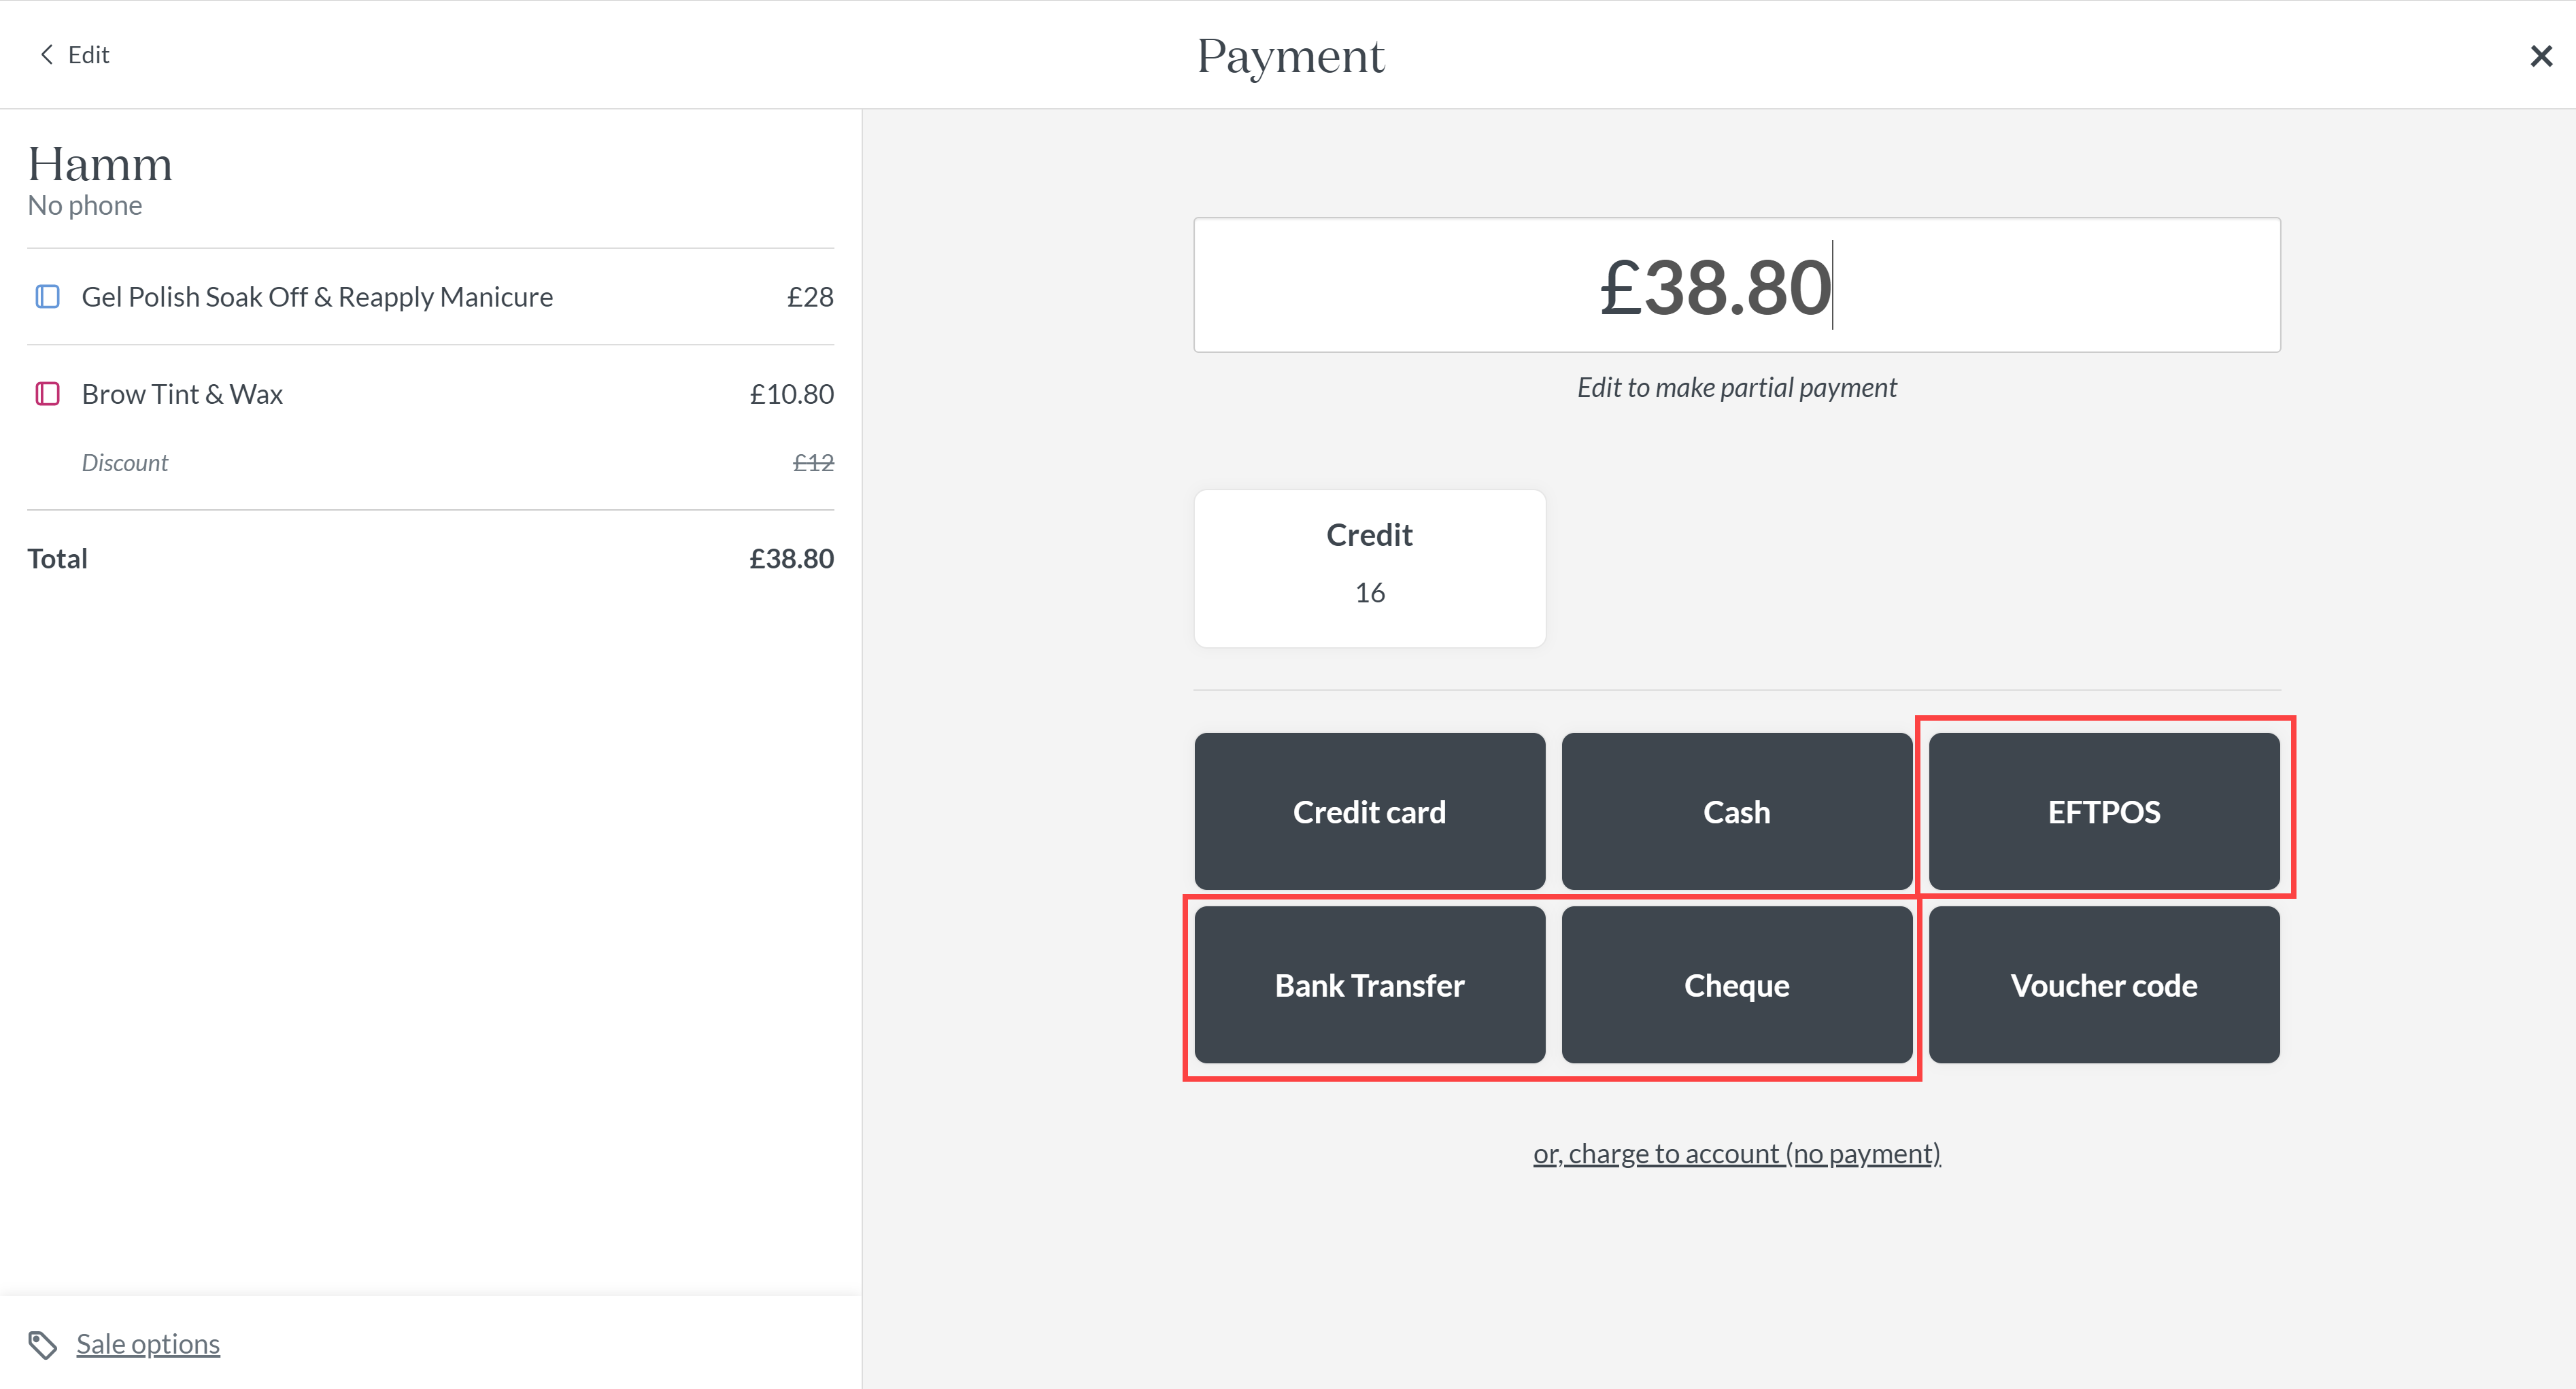This screenshot has width=2576, height=1389.
Task: Open the Sale options link
Action: (x=148, y=1344)
